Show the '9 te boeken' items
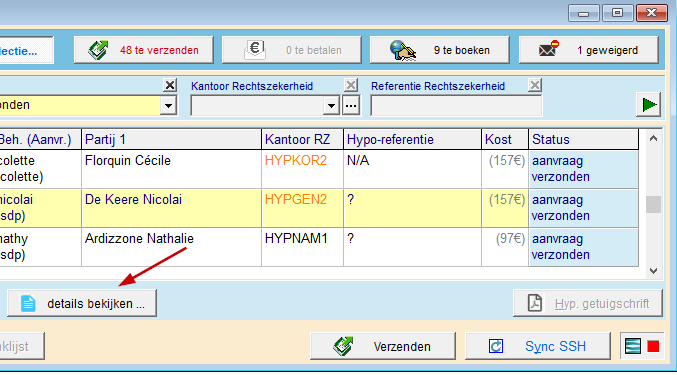The height and width of the screenshot is (375, 677). (440, 50)
